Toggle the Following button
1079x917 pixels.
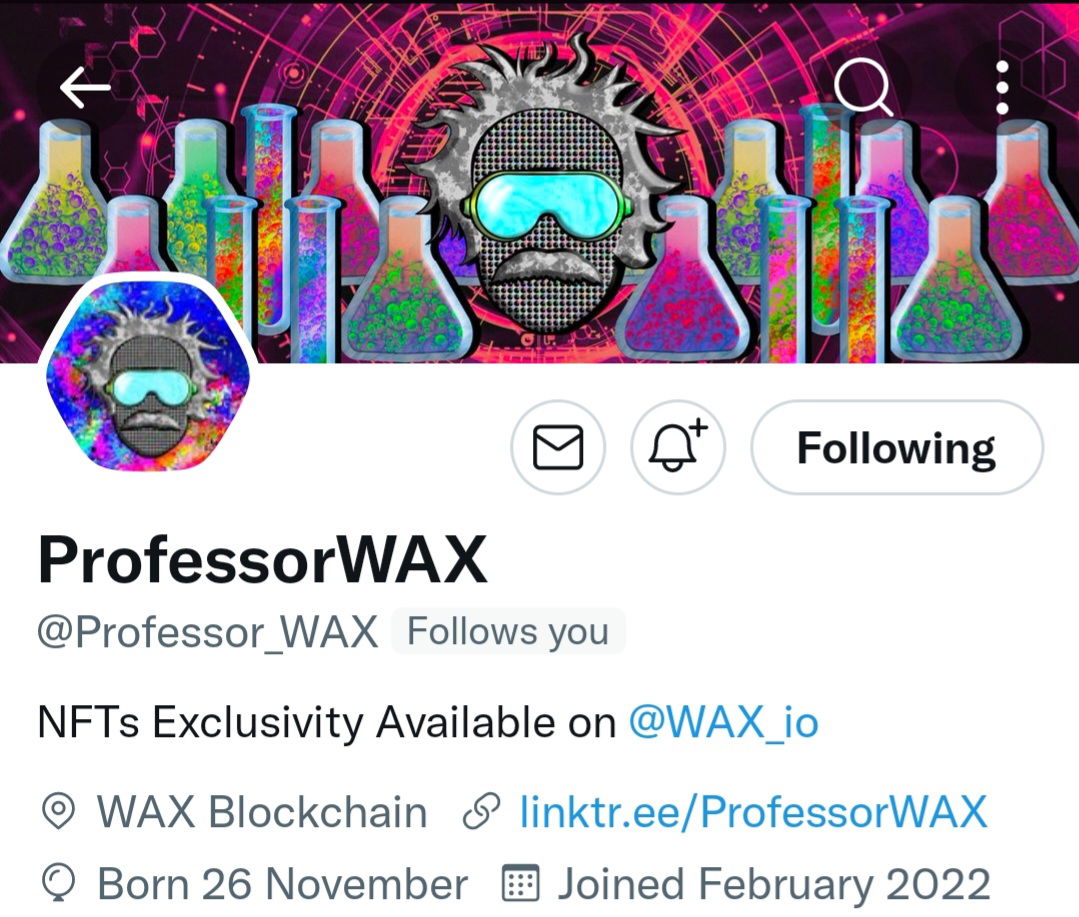pos(897,447)
